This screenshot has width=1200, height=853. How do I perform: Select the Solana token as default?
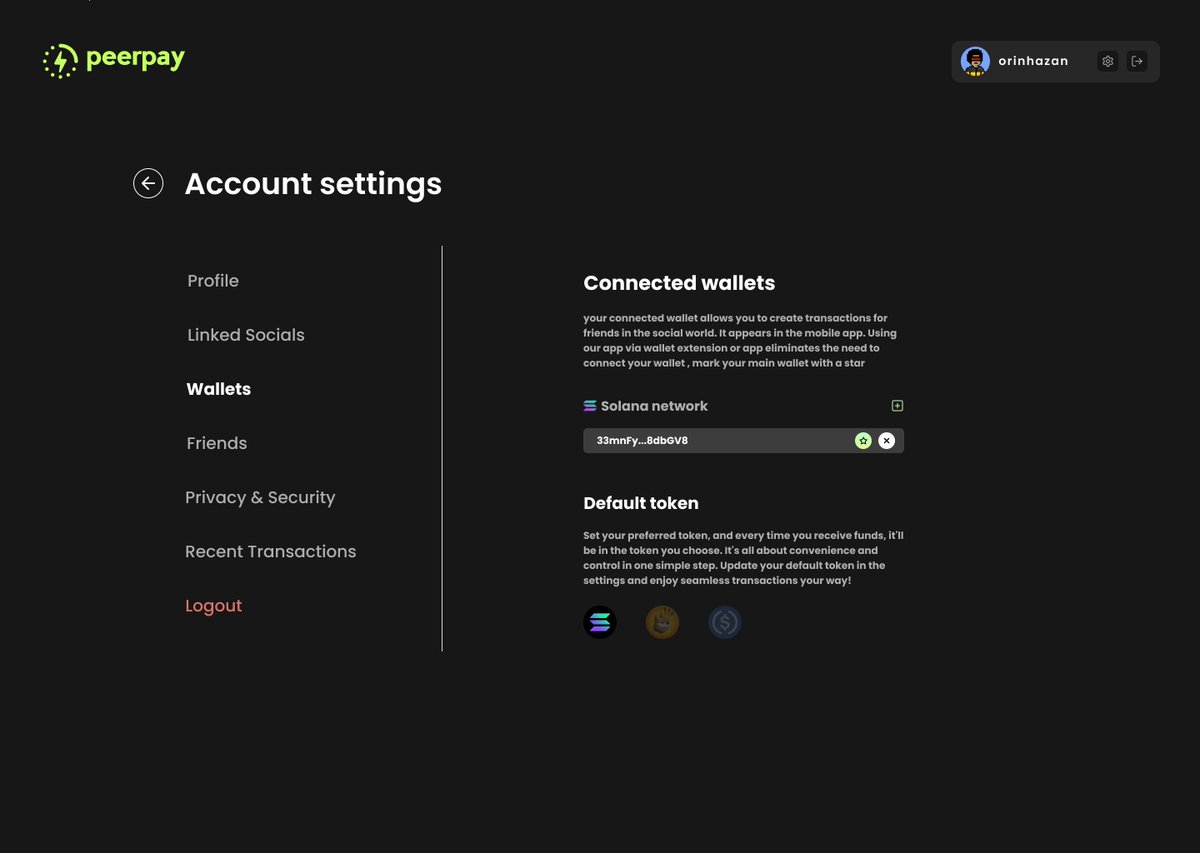pos(600,623)
